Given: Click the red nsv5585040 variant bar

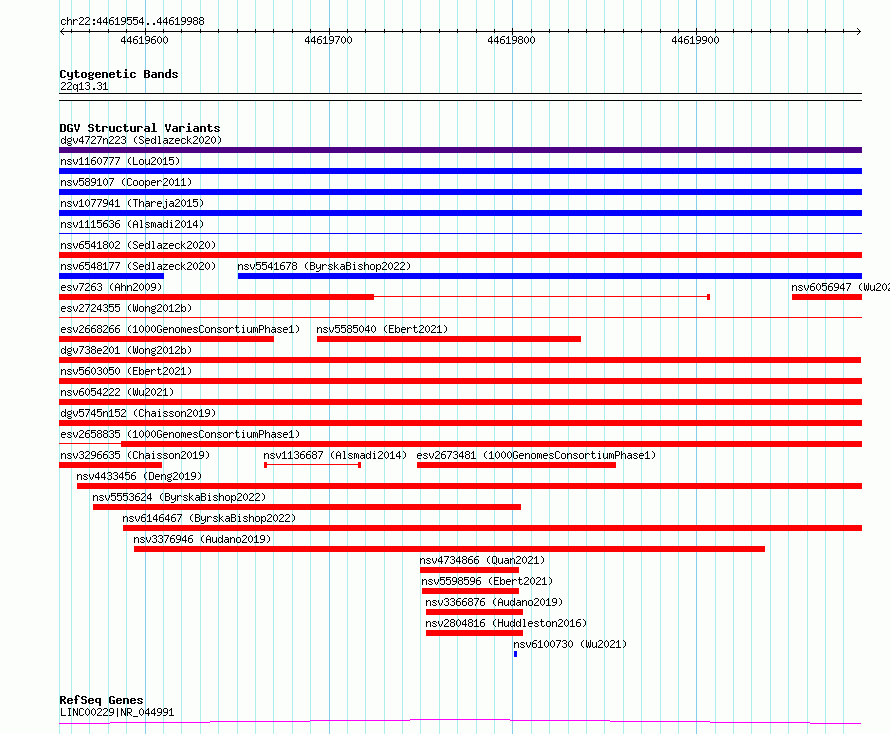Looking at the screenshot, I should point(448,339).
